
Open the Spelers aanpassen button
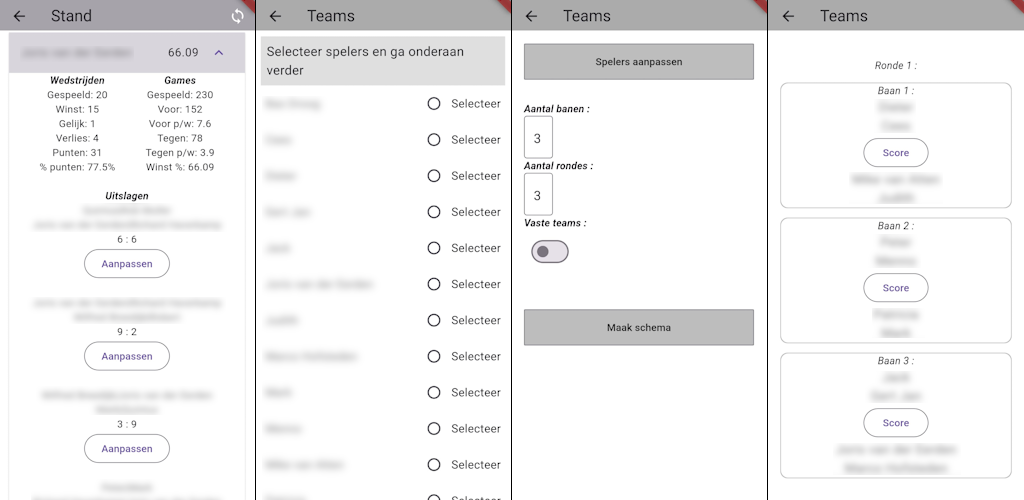pos(639,62)
